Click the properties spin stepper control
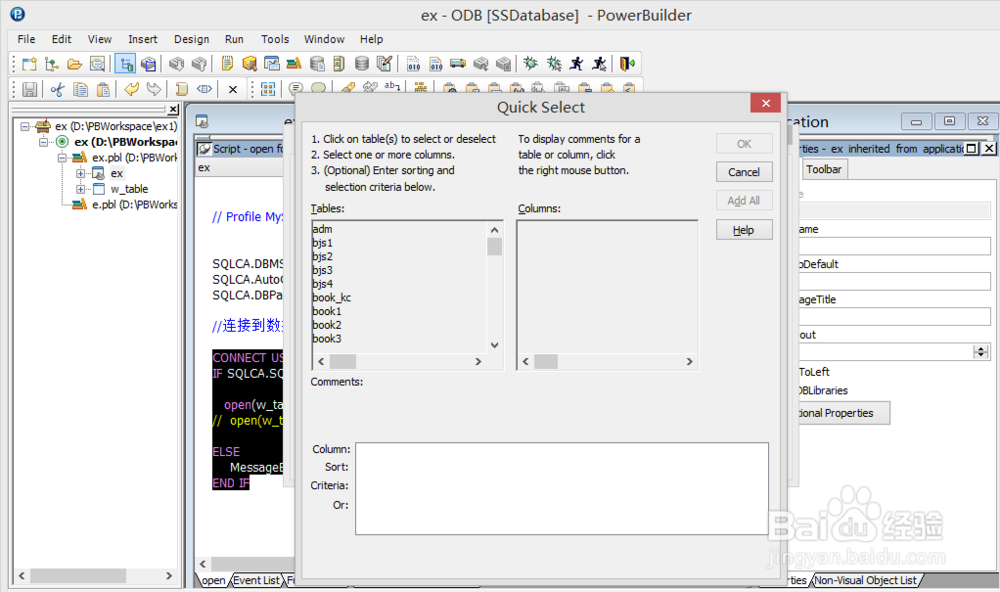The width and height of the screenshot is (1000, 592). (x=981, y=352)
